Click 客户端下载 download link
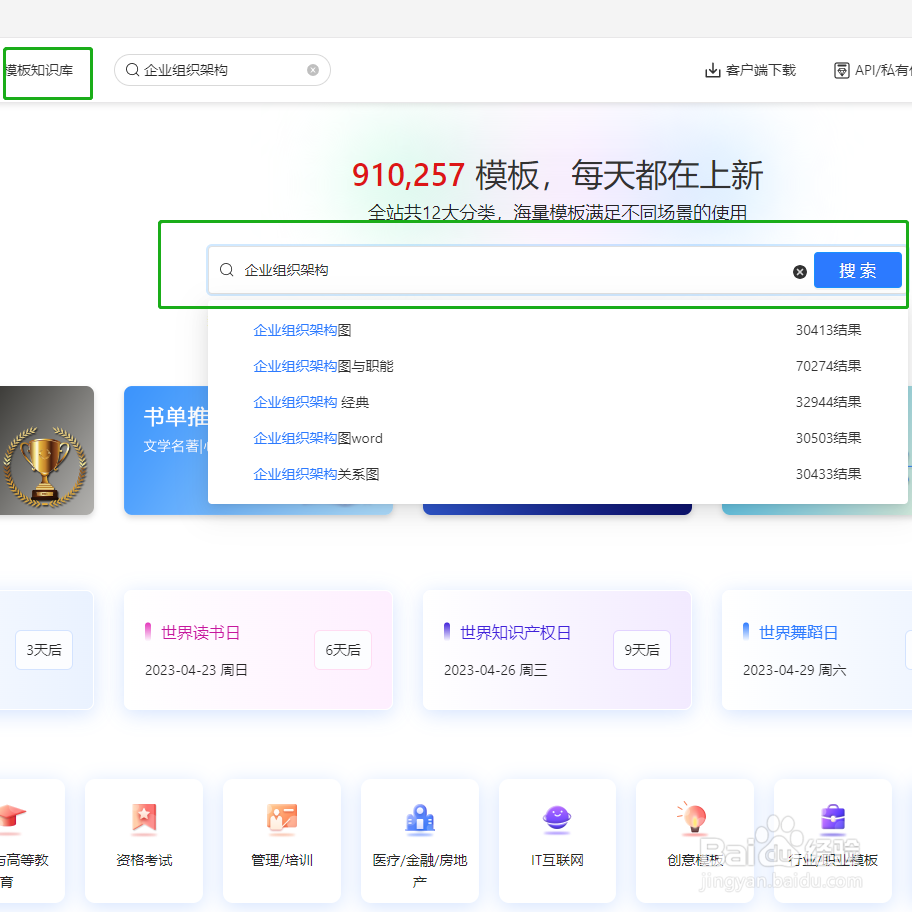Image resolution: width=912 pixels, height=912 pixels. [761, 70]
